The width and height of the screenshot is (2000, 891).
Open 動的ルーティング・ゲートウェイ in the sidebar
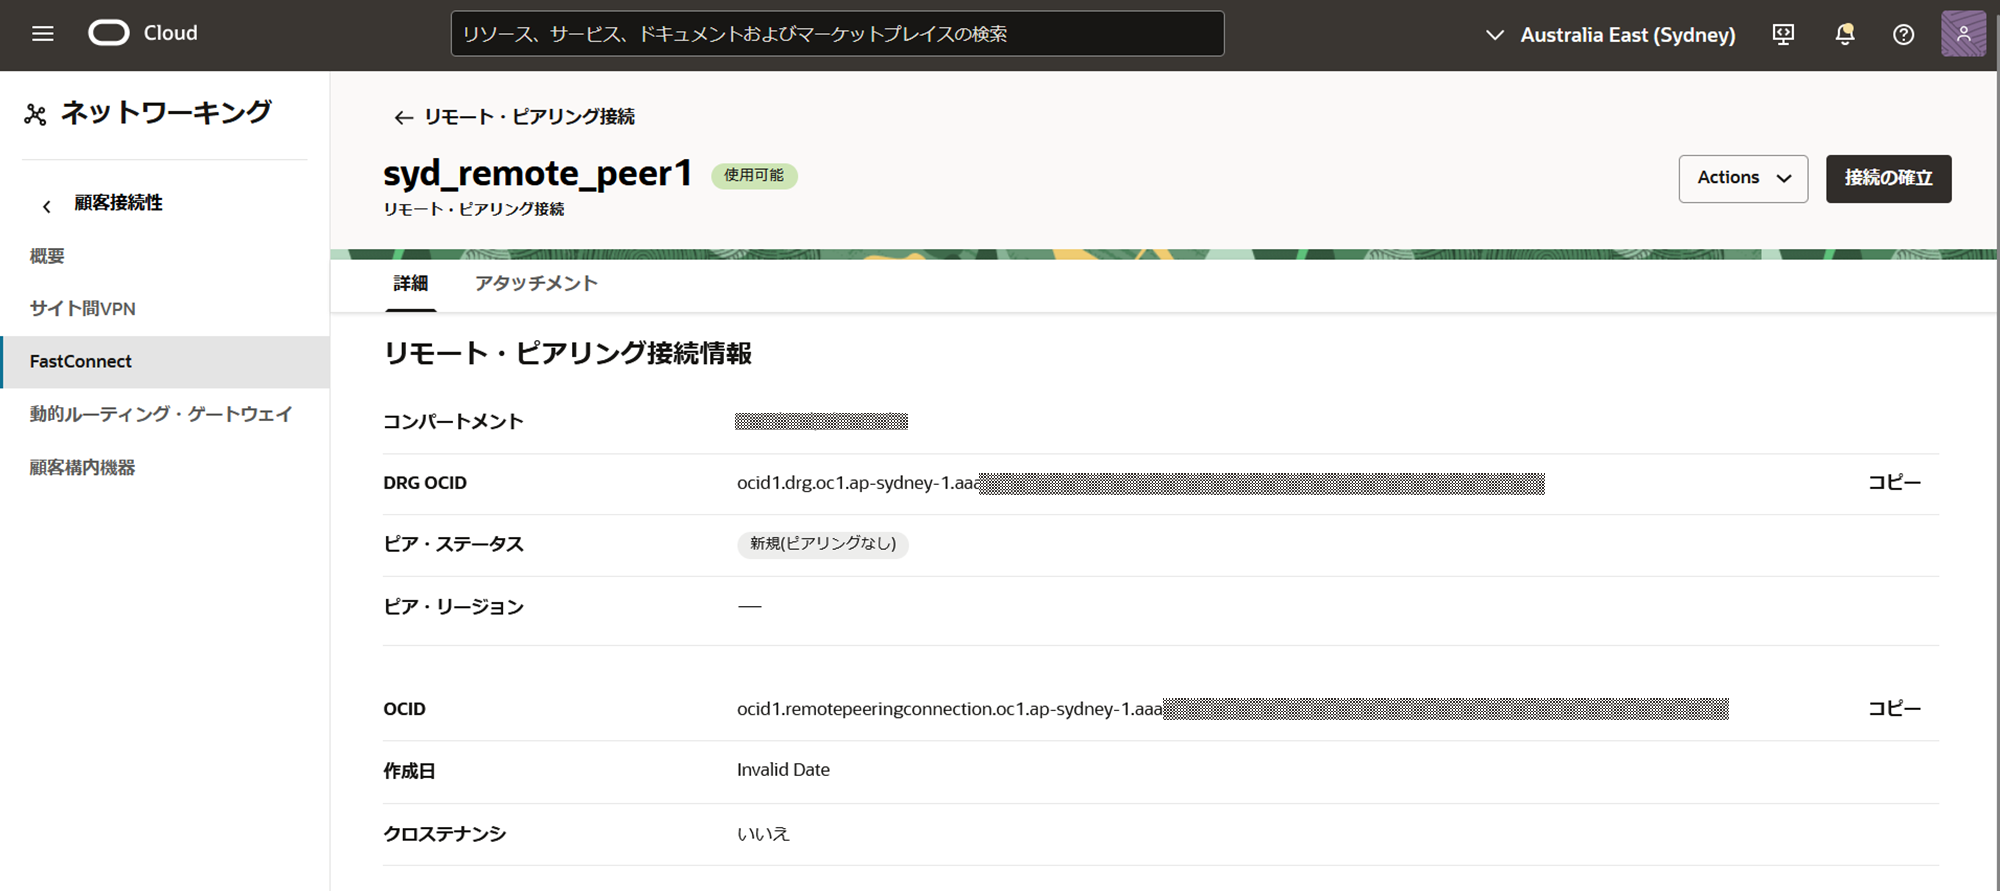(161, 414)
